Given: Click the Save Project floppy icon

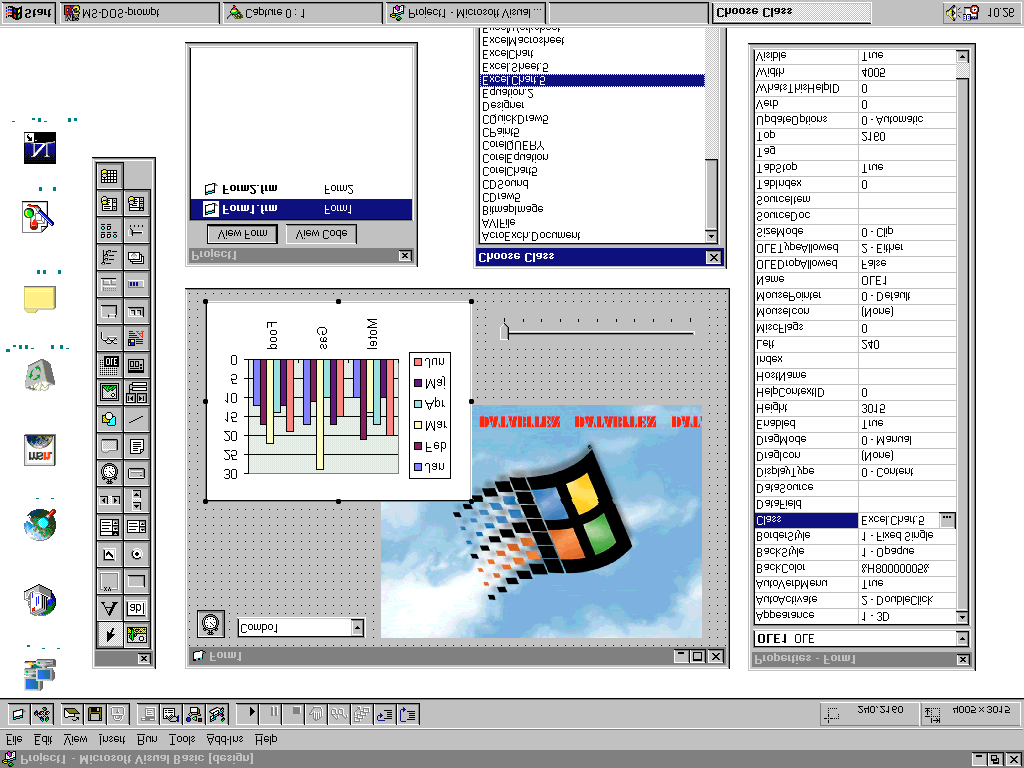Looking at the screenshot, I should tap(95, 714).
